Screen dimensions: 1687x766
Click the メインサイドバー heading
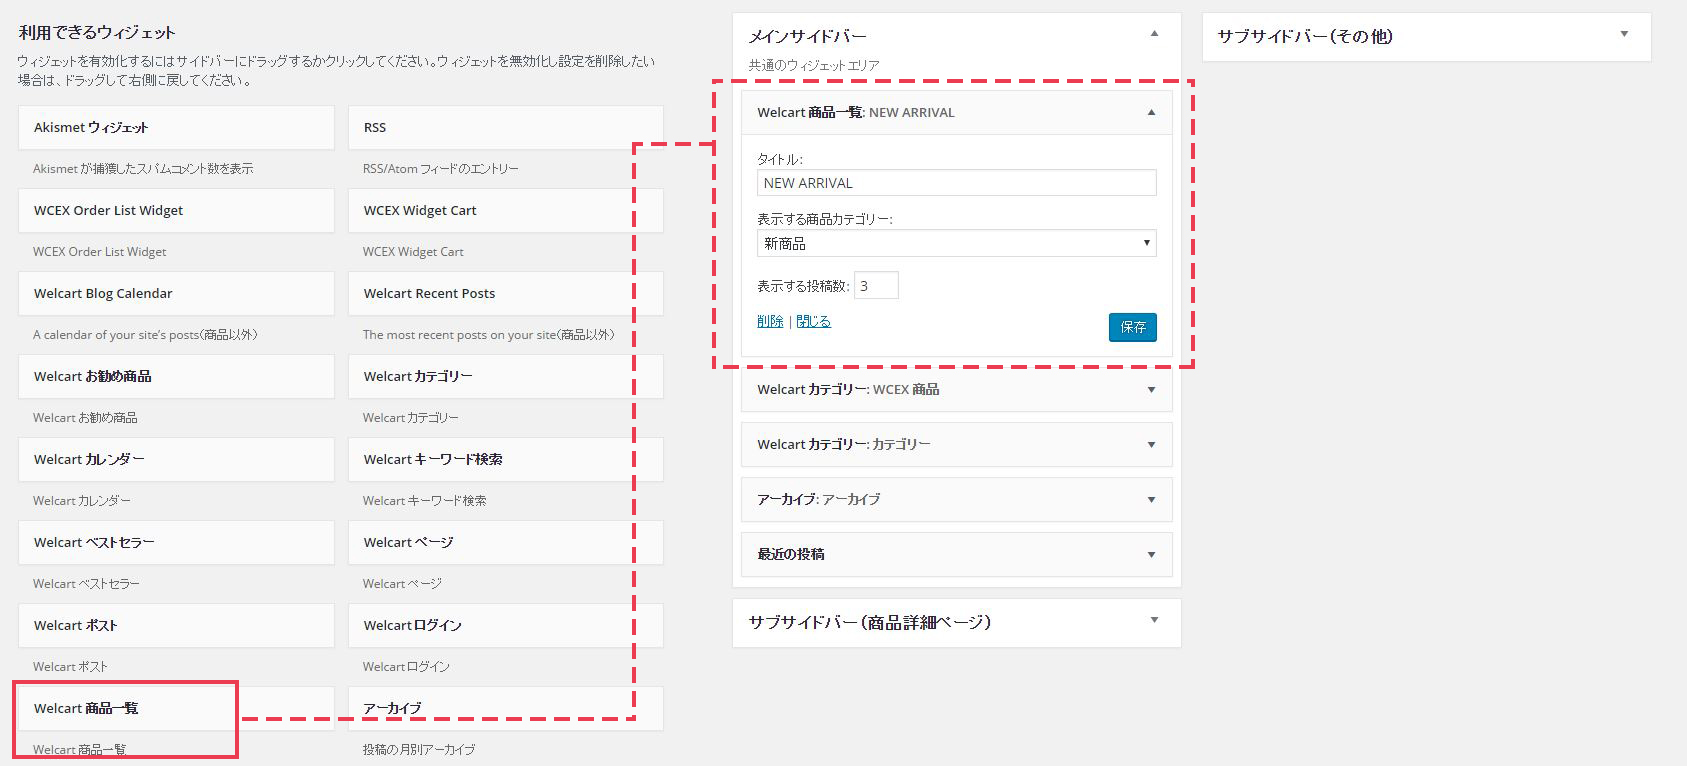point(808,36)
